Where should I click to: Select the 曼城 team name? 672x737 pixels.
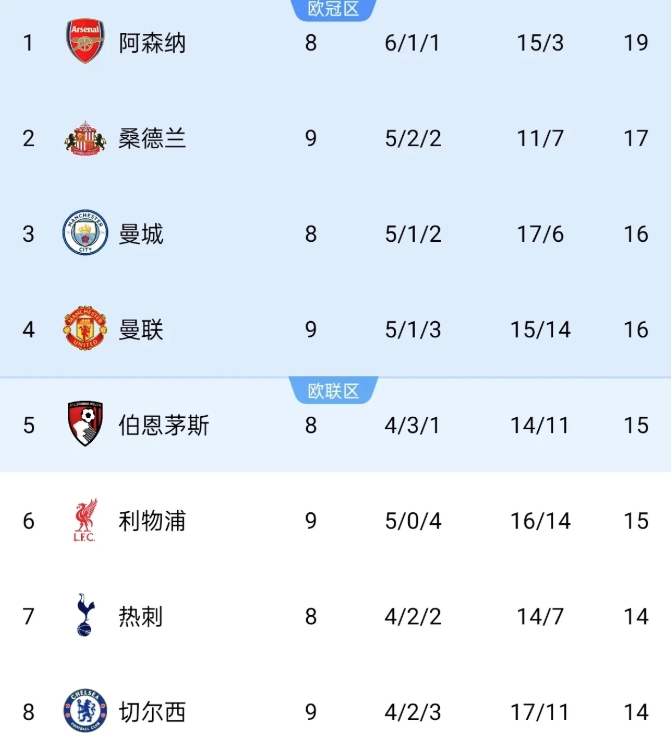tap(141, 234)
